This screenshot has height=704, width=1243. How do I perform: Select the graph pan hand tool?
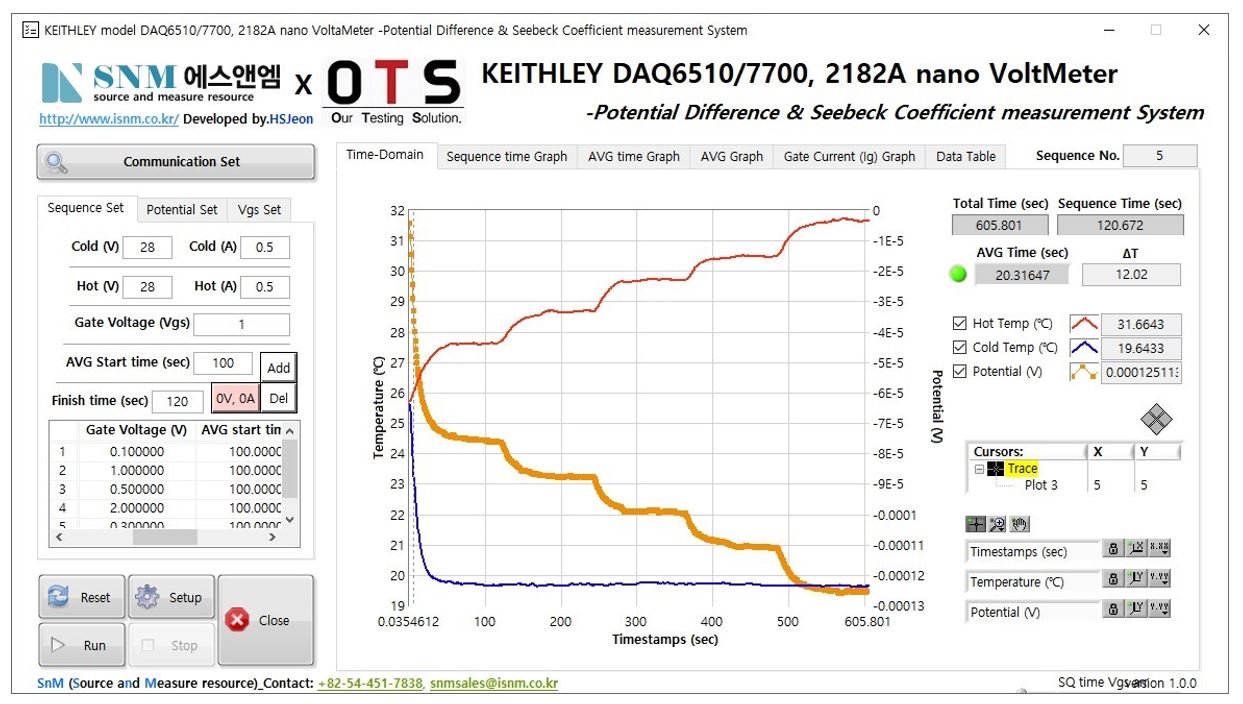pyautogui.click(x=1019, y=524)
